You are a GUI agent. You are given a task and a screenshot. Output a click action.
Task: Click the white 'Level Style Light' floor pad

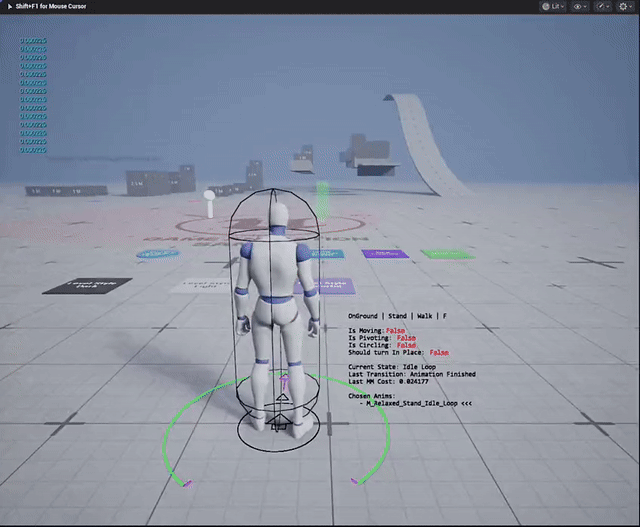202,286
